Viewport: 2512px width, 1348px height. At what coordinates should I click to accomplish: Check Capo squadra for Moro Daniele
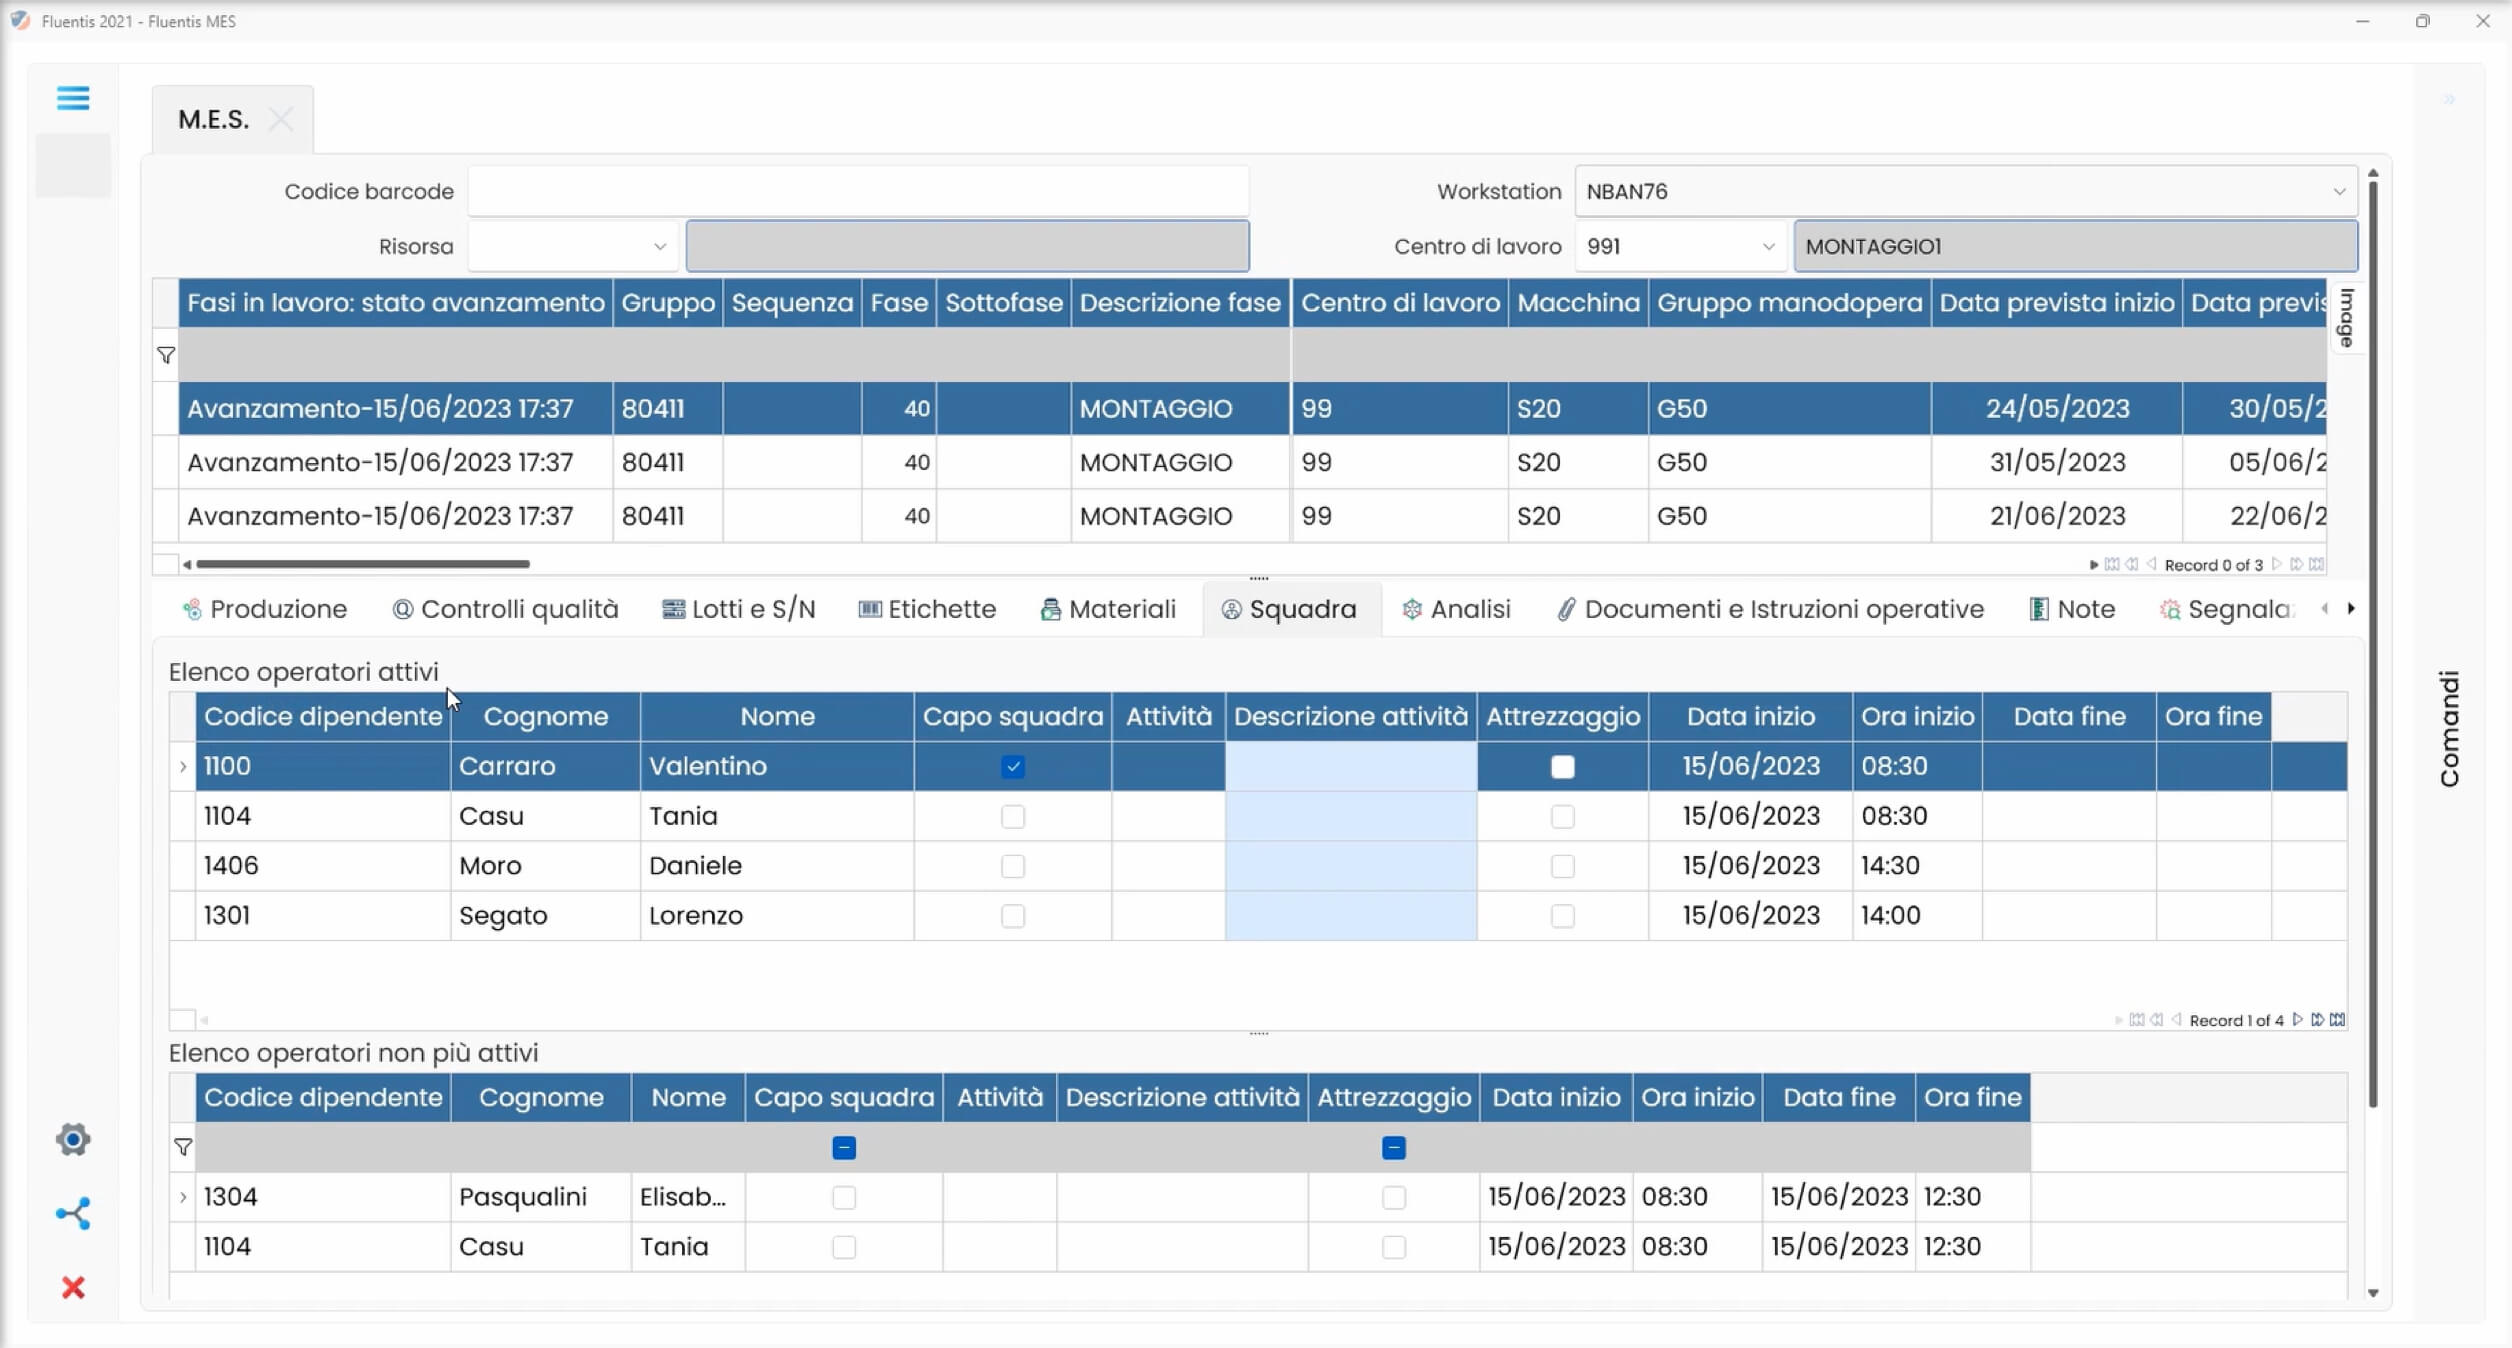coord(1013,866)
